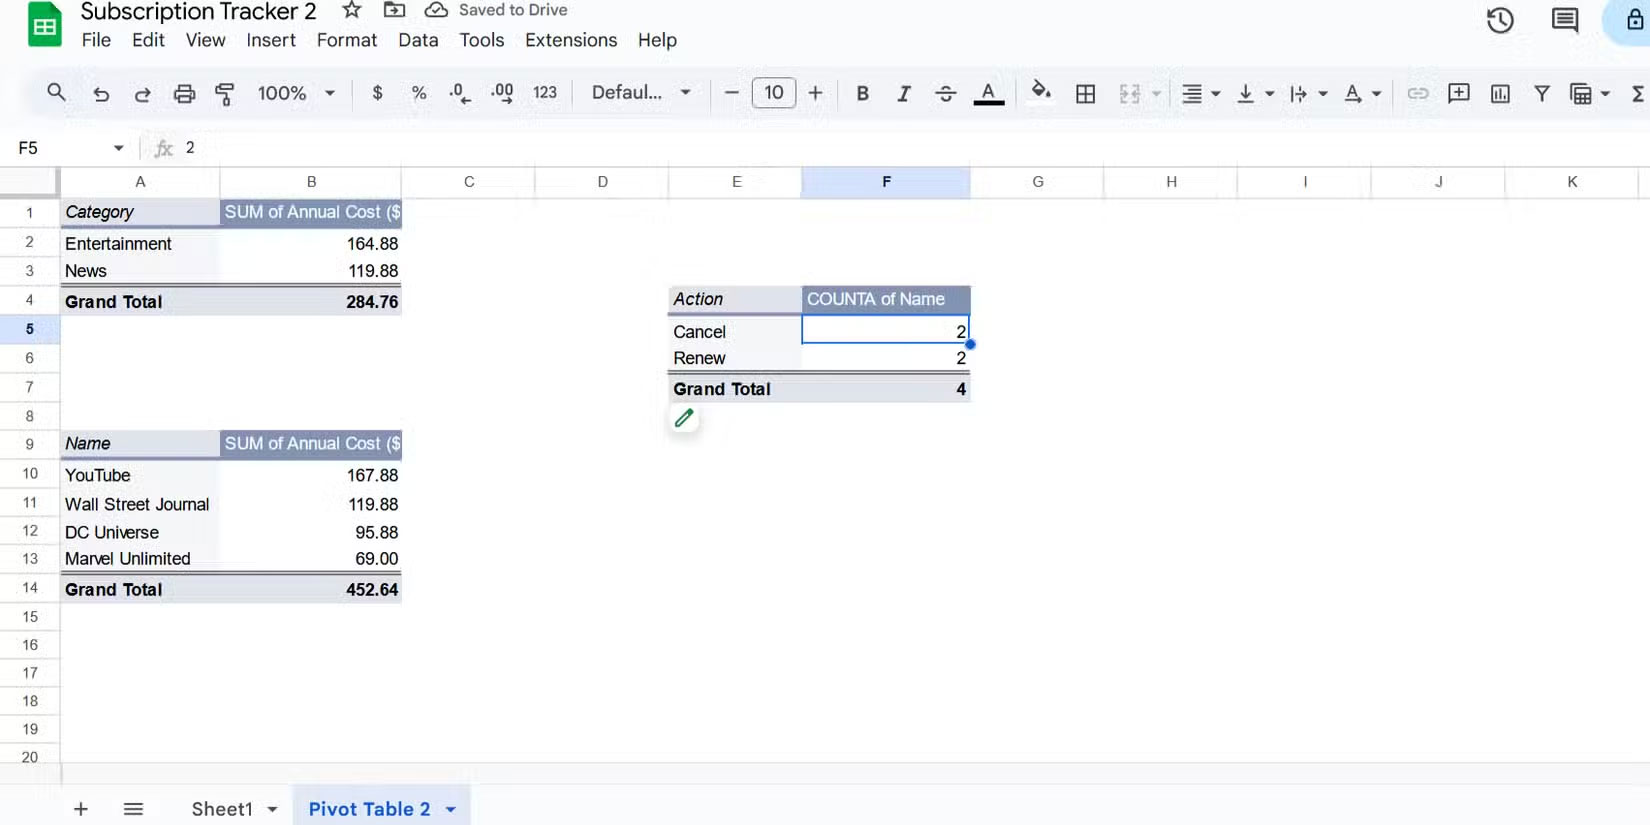
Task: Open the font family dropdown
Action: (641, 93)
